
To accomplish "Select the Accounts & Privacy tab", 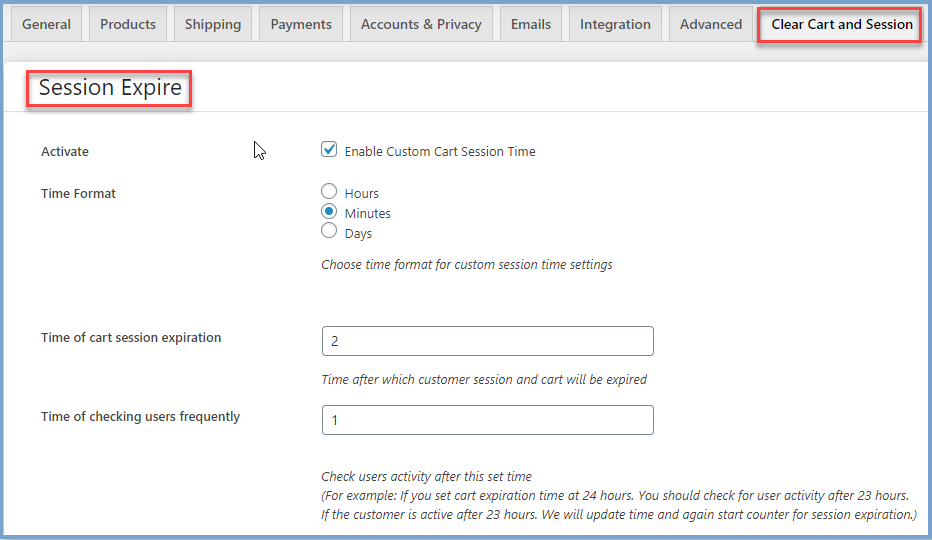I will click(x=421, y=24).
